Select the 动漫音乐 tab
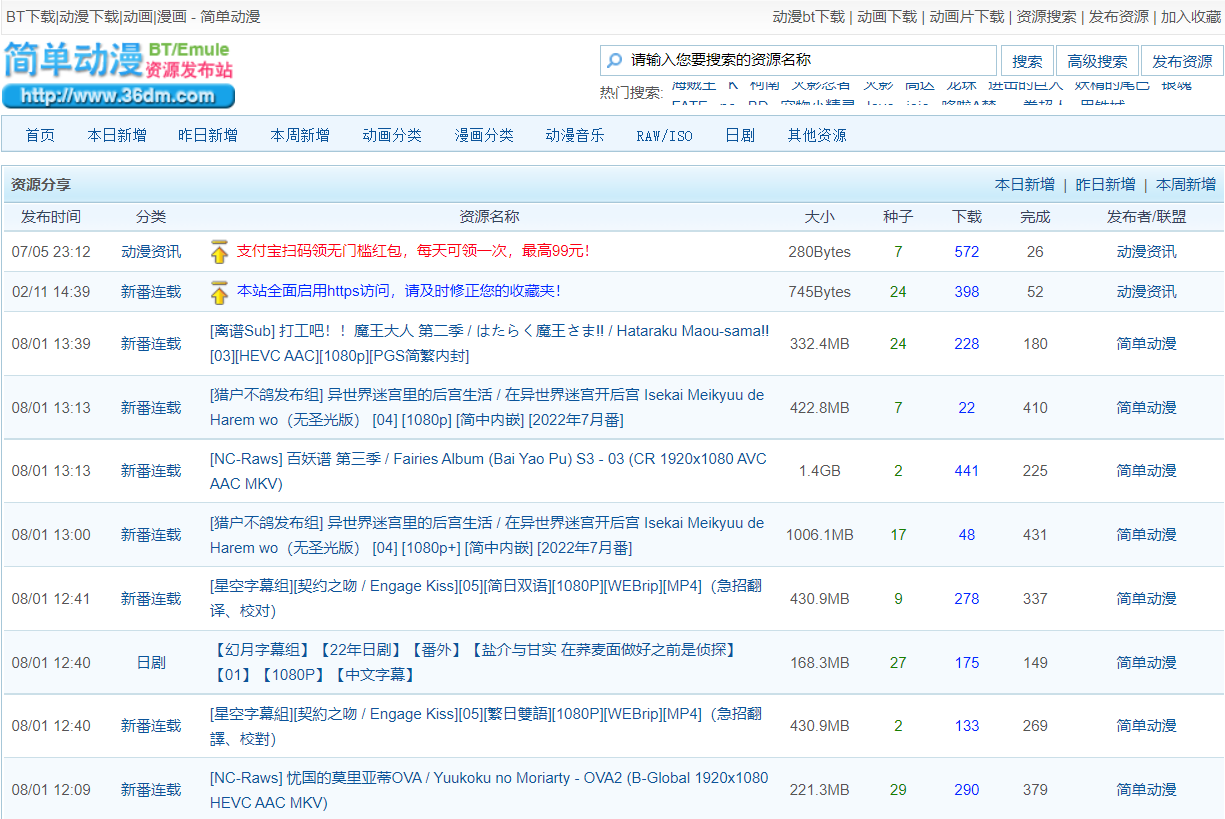Screen dimensions: 1225x819 click(575, 135)
